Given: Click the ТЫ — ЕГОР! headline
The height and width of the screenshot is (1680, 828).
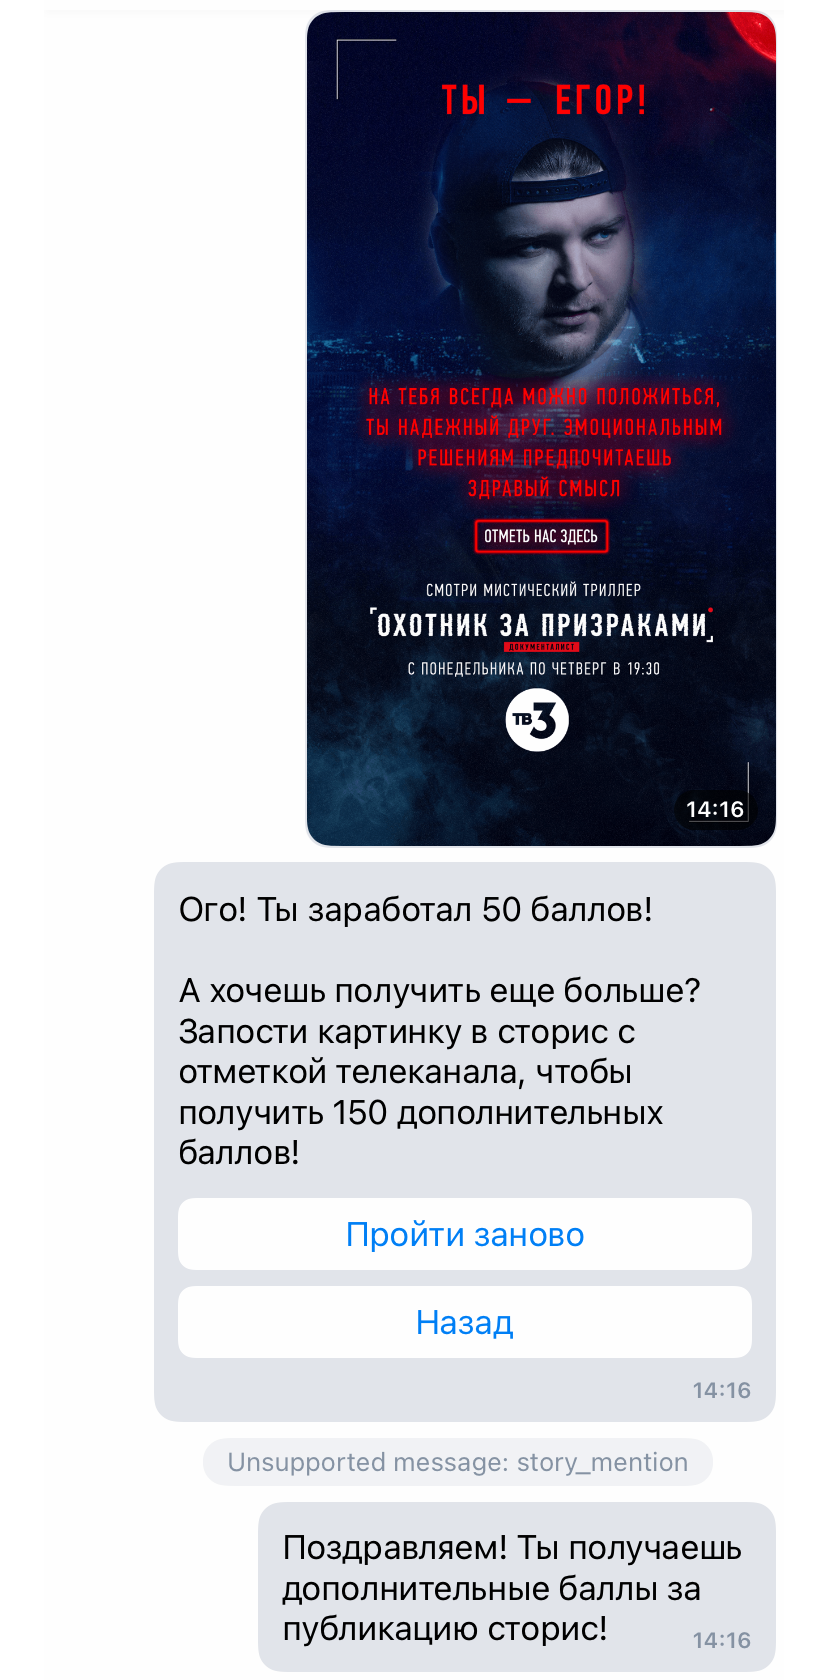Looking at the screenshot, I should coord(545,100).
